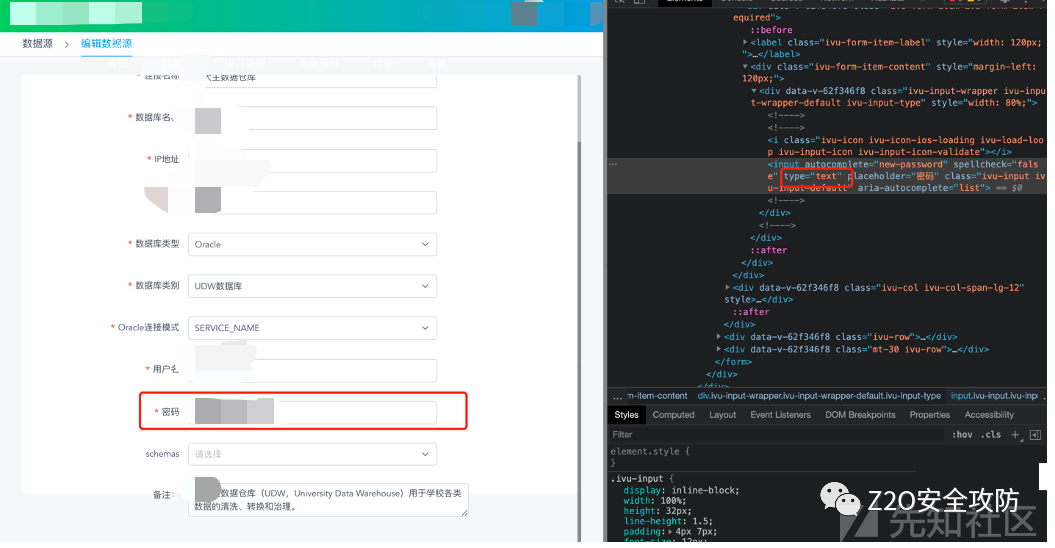Click the 编辑数据源 breadcrumb
The height and width of the screenshot is (548, 1055).
[x=106, y=44]
